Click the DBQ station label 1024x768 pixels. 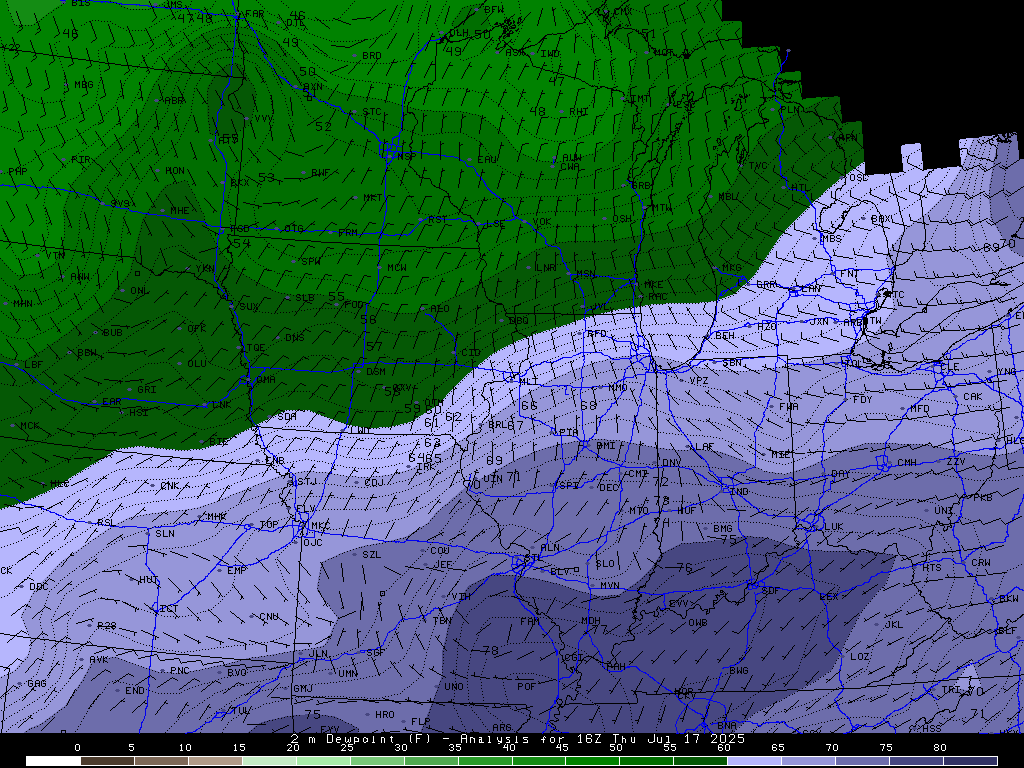pos(519,321)
